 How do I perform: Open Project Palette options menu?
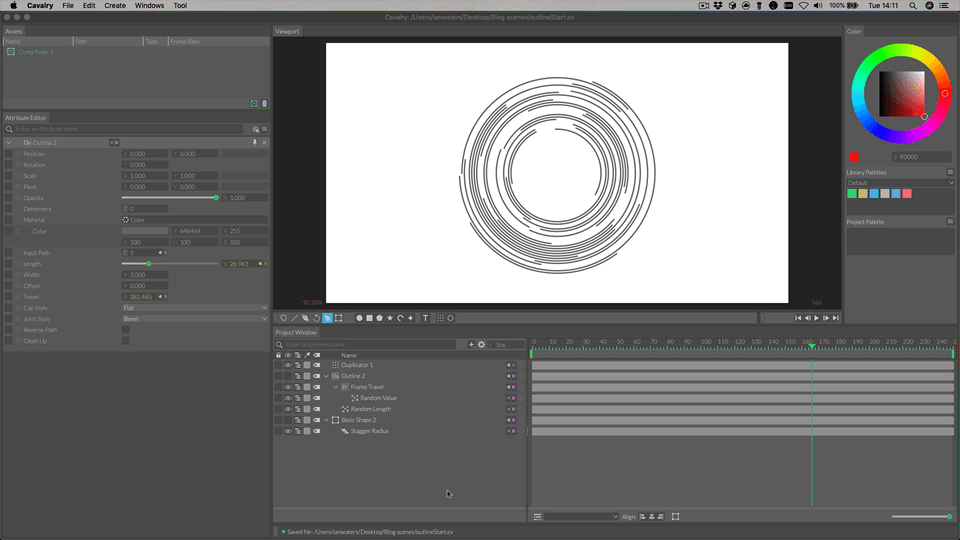click(x=950, y=222)
